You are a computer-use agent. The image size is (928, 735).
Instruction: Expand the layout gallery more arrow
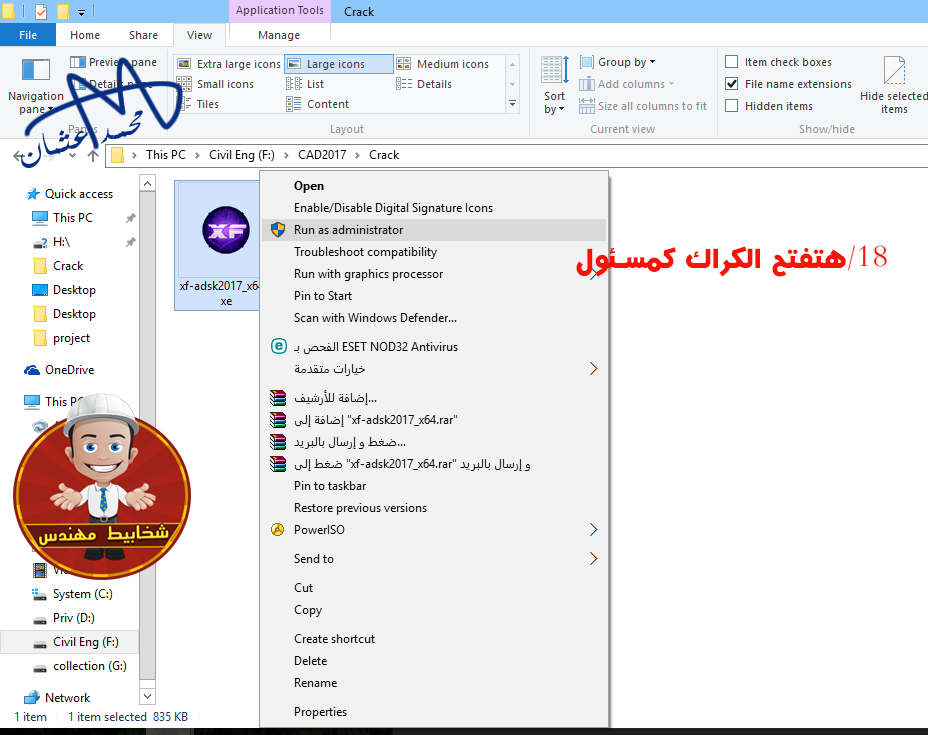click(513, 104)
